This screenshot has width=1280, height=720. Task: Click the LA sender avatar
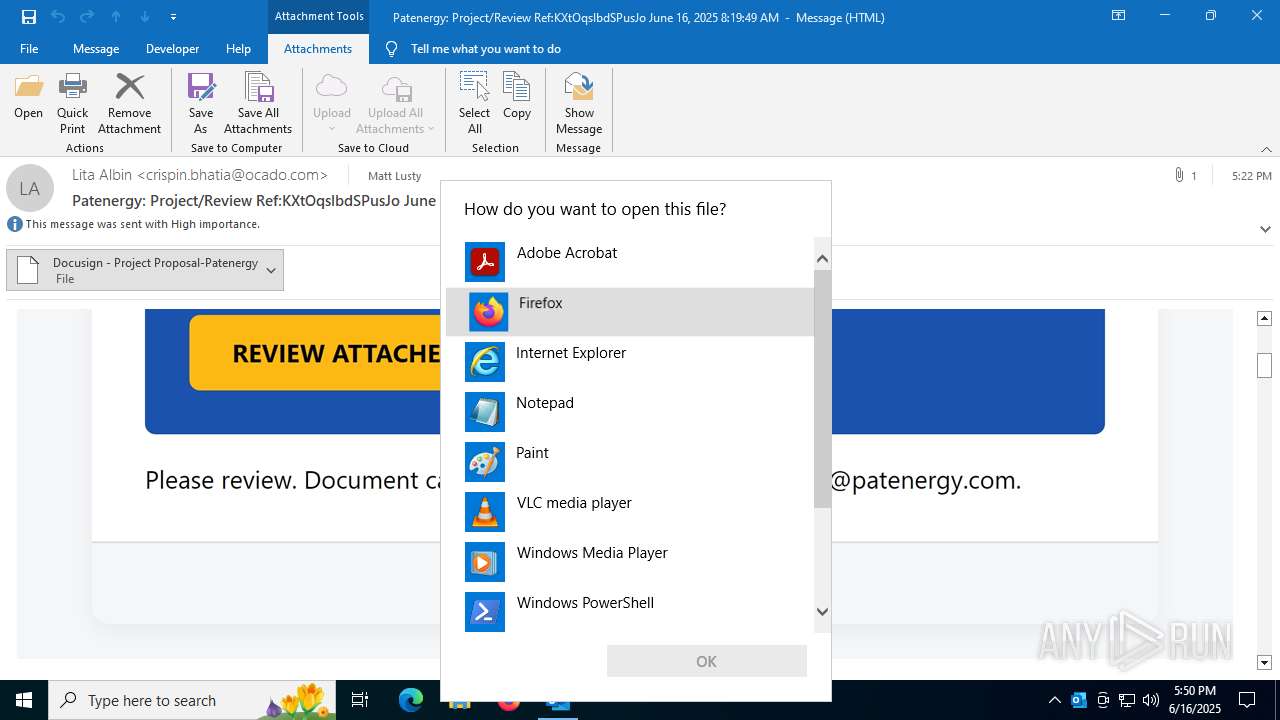(30, 188)
